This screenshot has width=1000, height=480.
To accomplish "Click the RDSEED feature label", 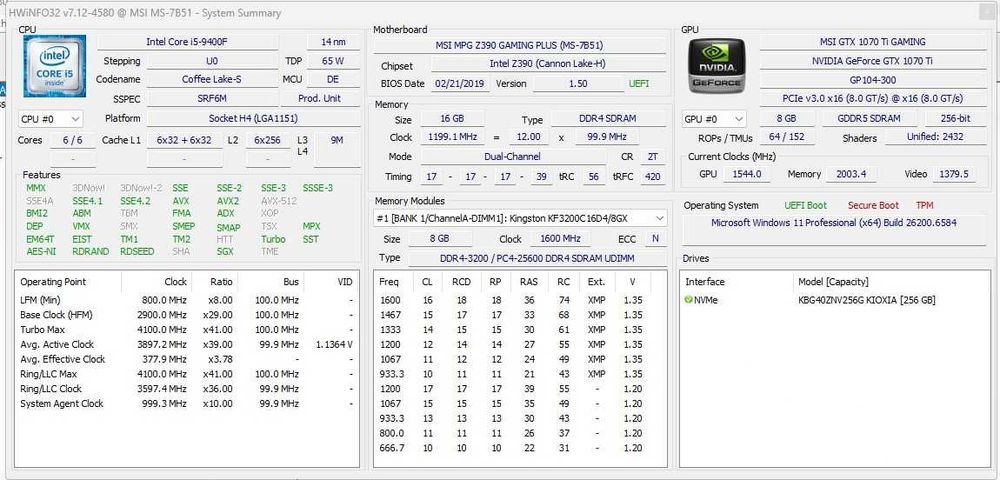I will [137, 252].
